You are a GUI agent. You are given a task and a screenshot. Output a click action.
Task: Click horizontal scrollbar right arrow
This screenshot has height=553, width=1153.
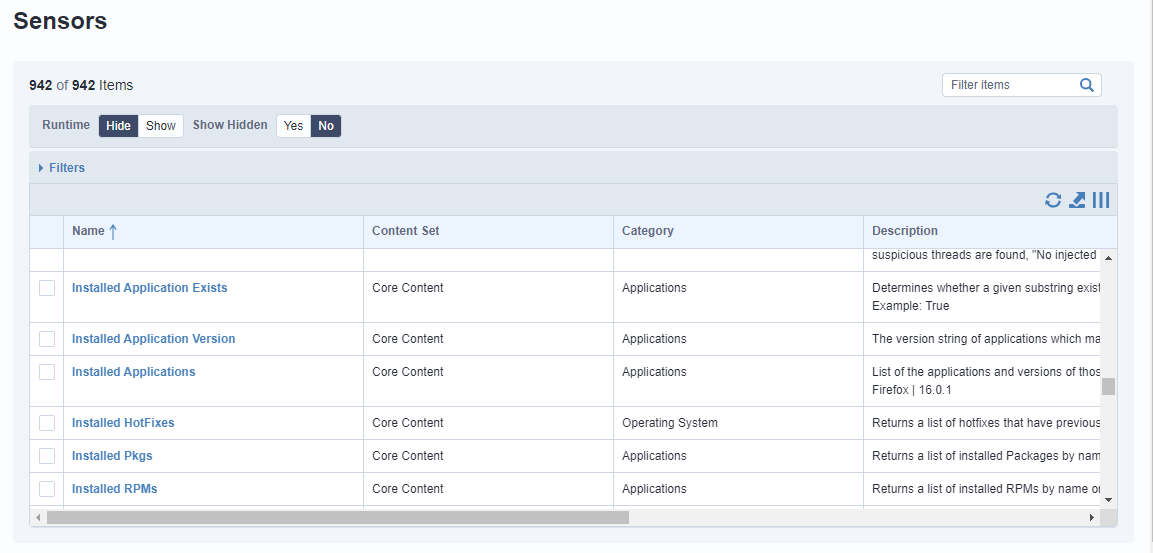point(1092,517)
